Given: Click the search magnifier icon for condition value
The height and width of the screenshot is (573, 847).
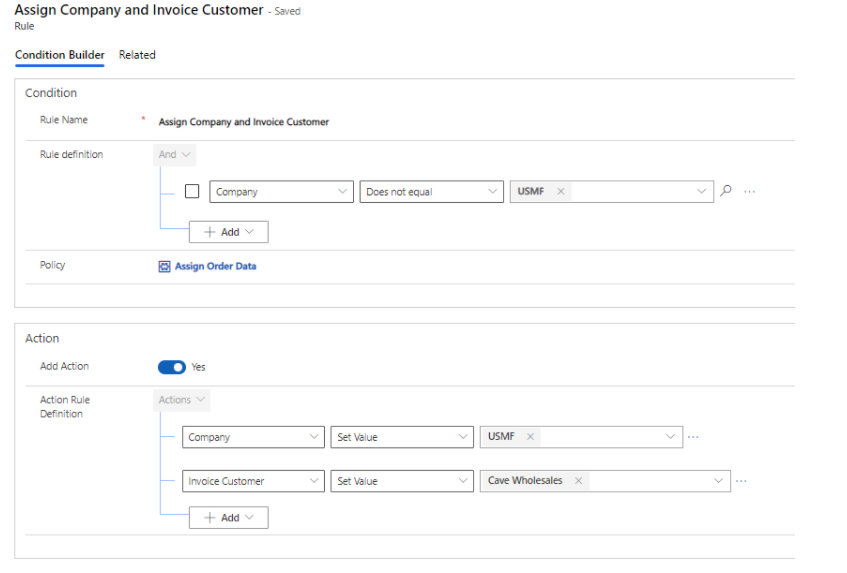Looking at the screenshot, I should (726, 191).
